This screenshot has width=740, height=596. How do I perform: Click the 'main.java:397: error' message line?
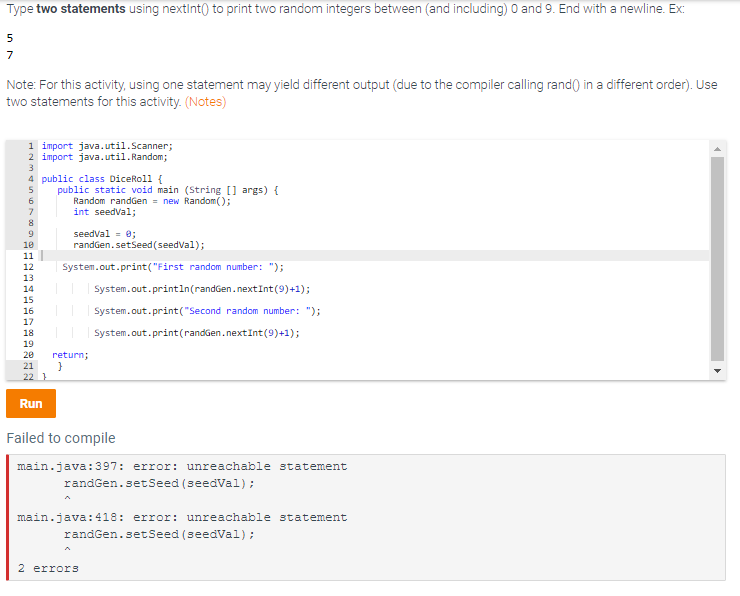click(x=182, y=466)
